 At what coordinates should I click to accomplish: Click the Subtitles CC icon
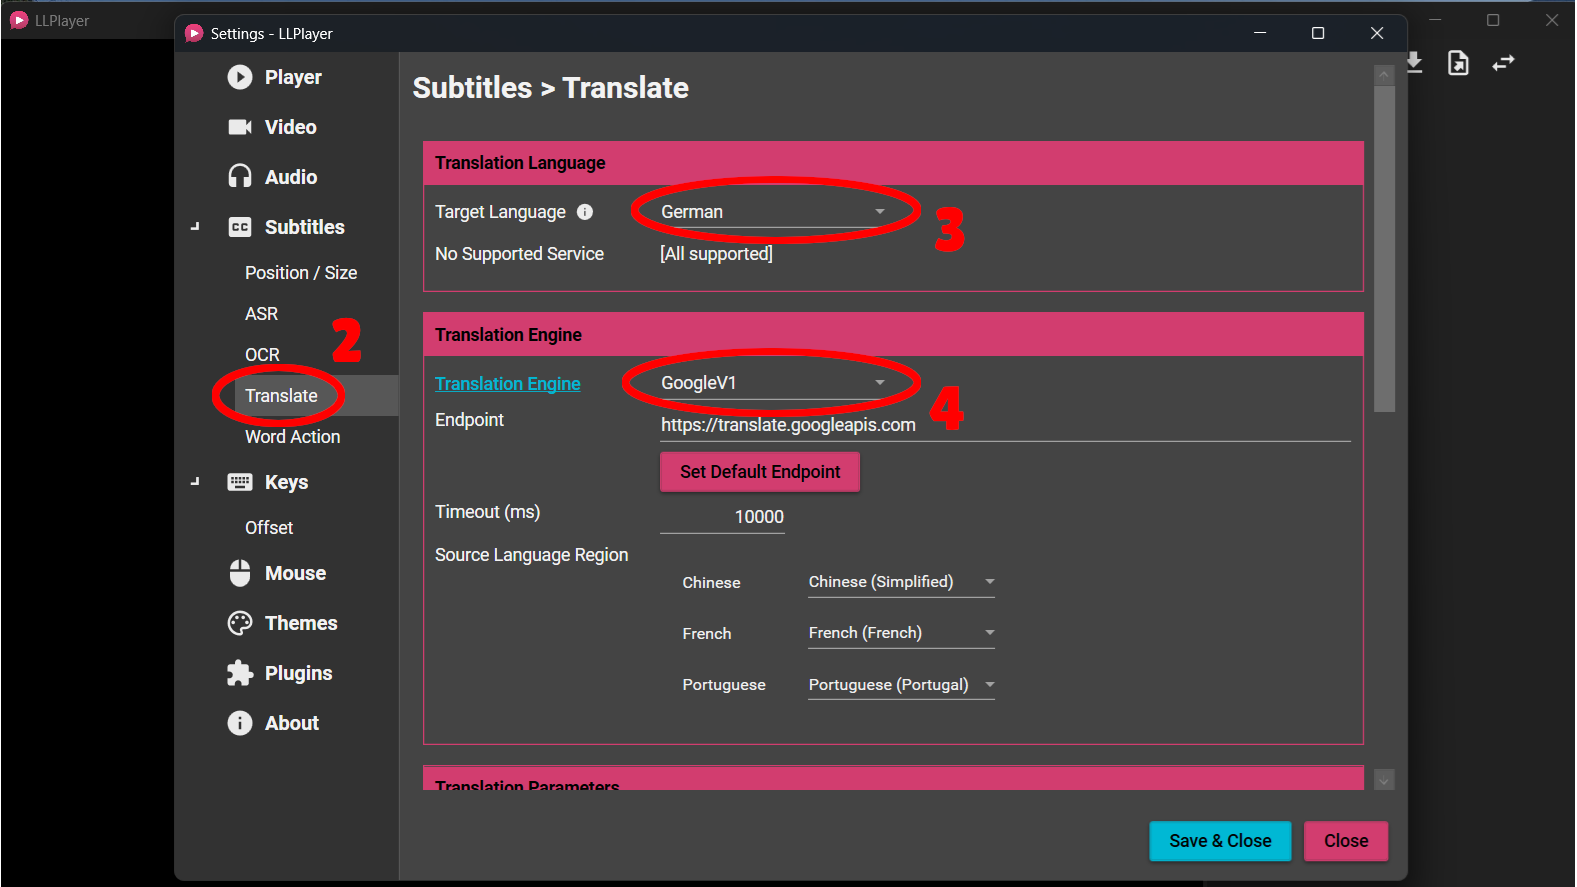(240, 227)
